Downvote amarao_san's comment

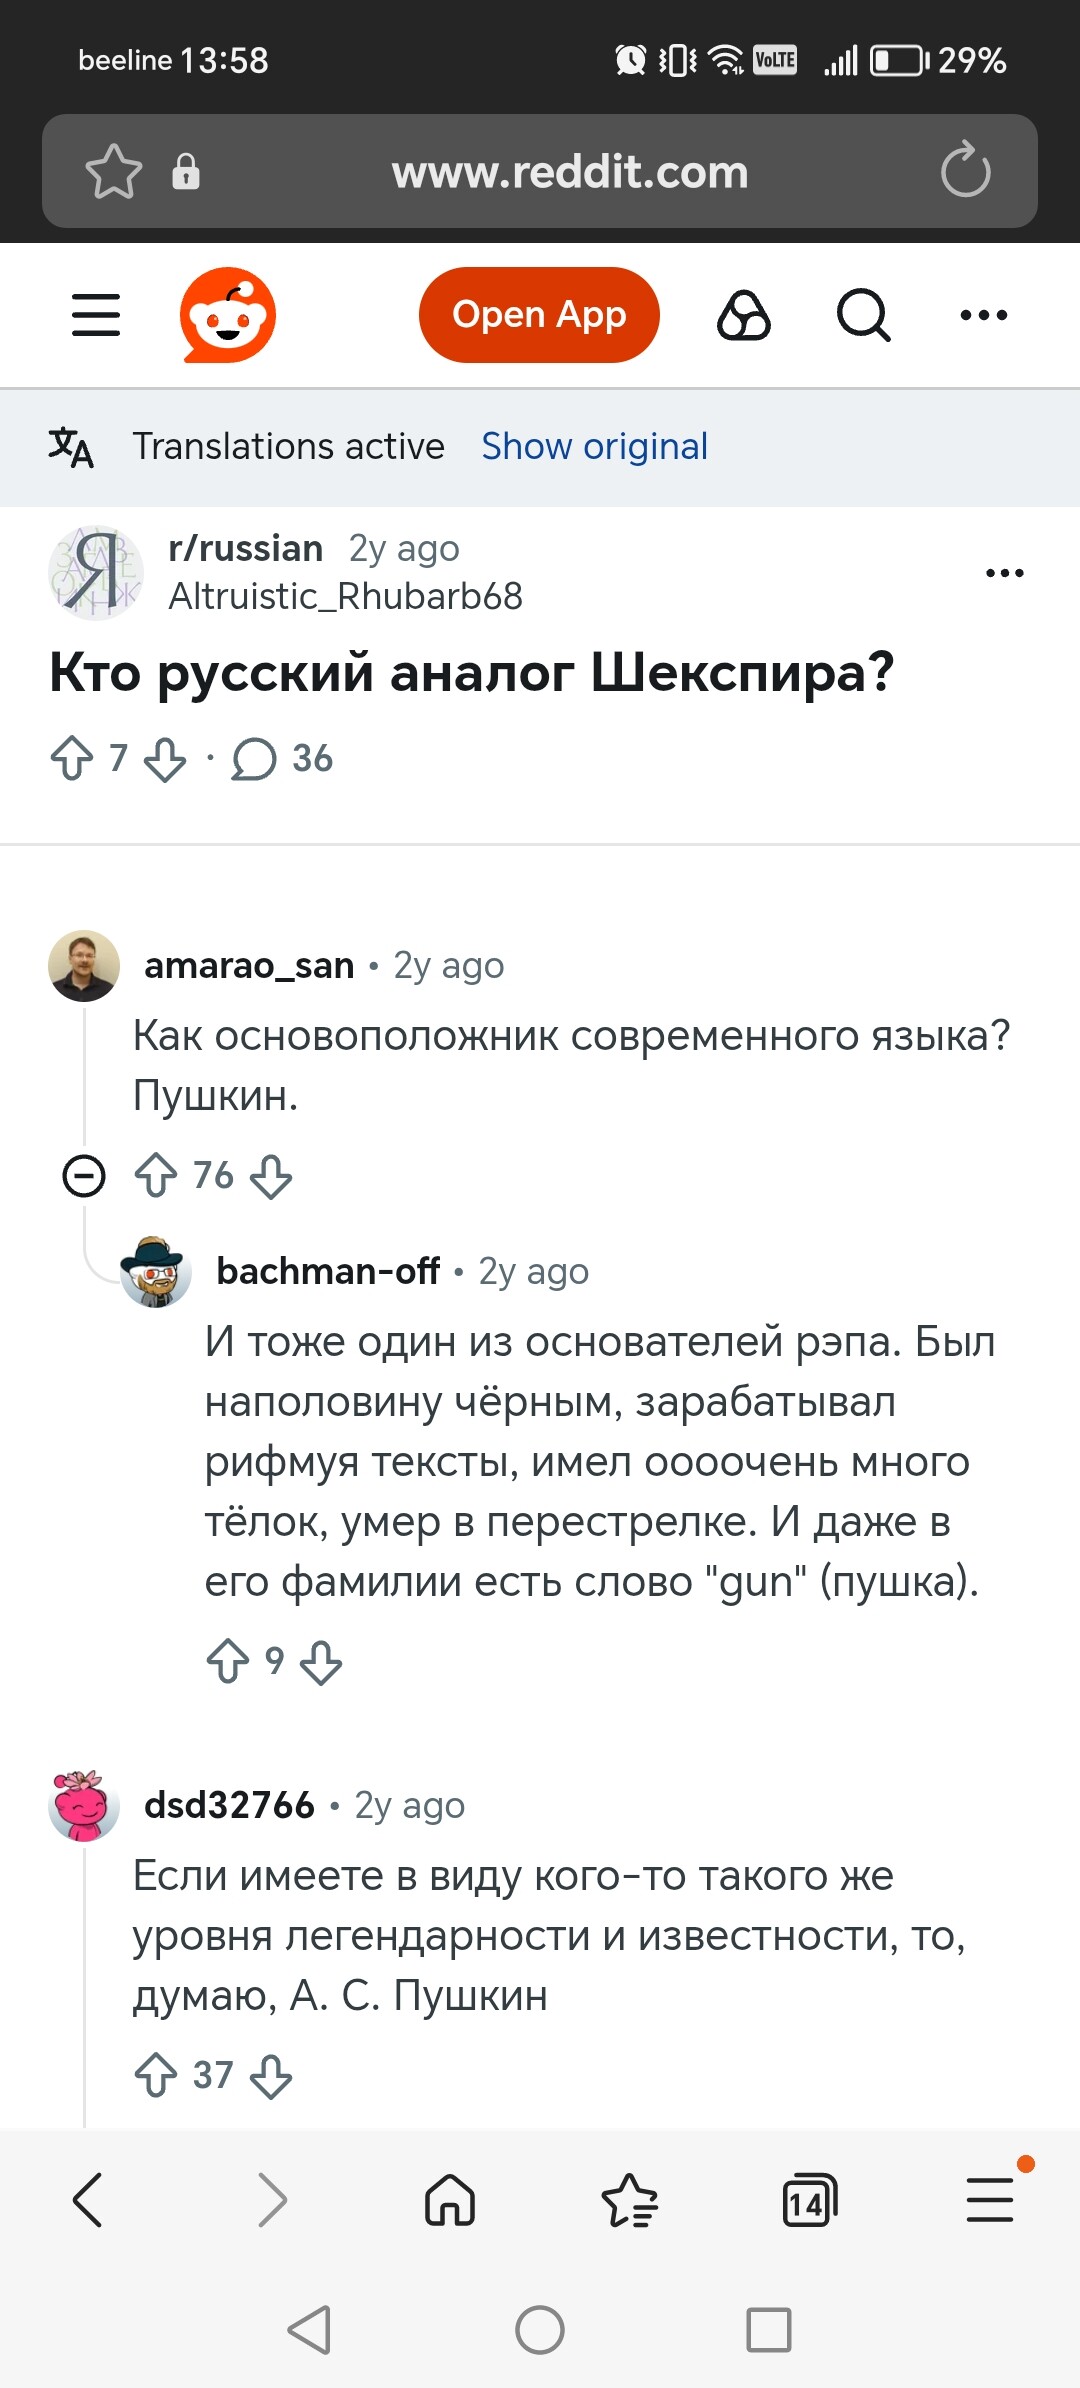271,1176
